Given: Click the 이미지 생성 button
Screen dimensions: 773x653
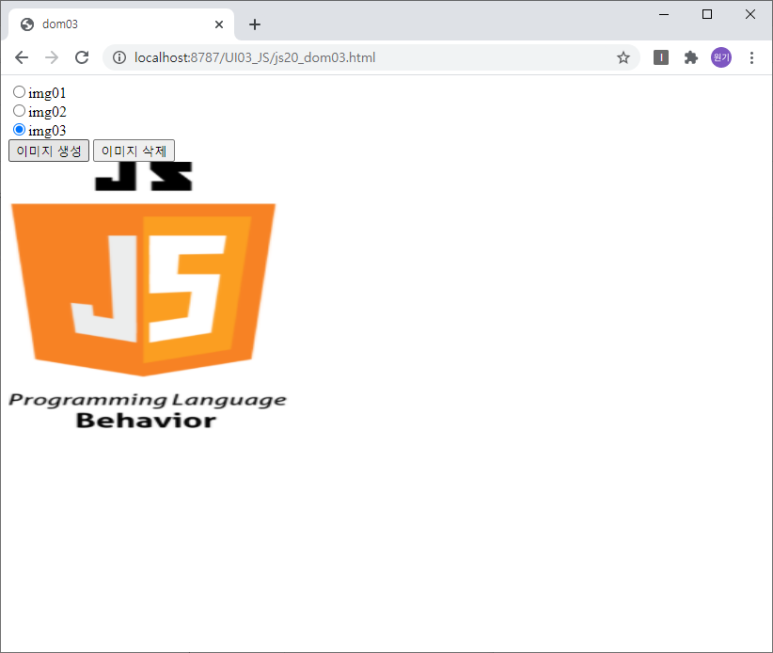Looking at the screenshot, I should coord(48,150).
